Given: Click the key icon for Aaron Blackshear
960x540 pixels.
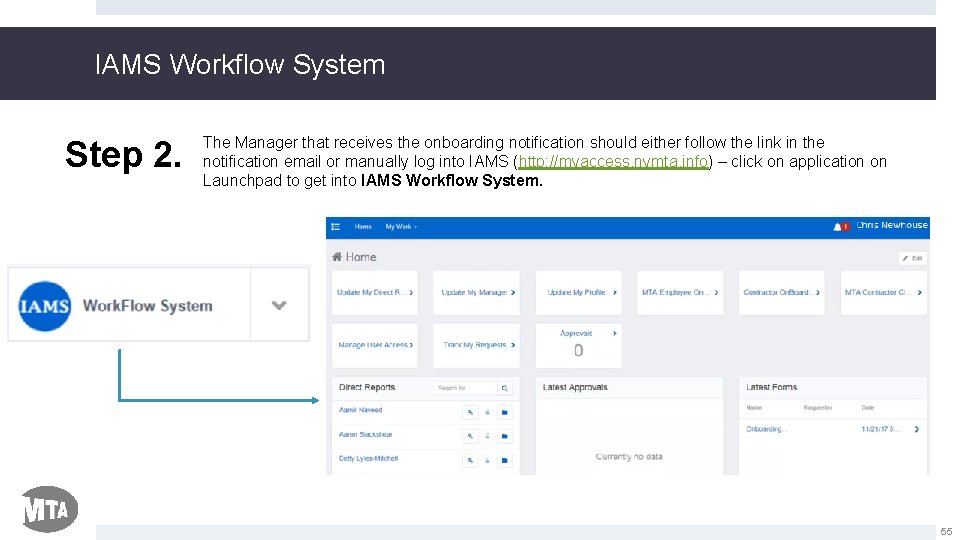Looking at the screenshot, I should click(470, 436).
